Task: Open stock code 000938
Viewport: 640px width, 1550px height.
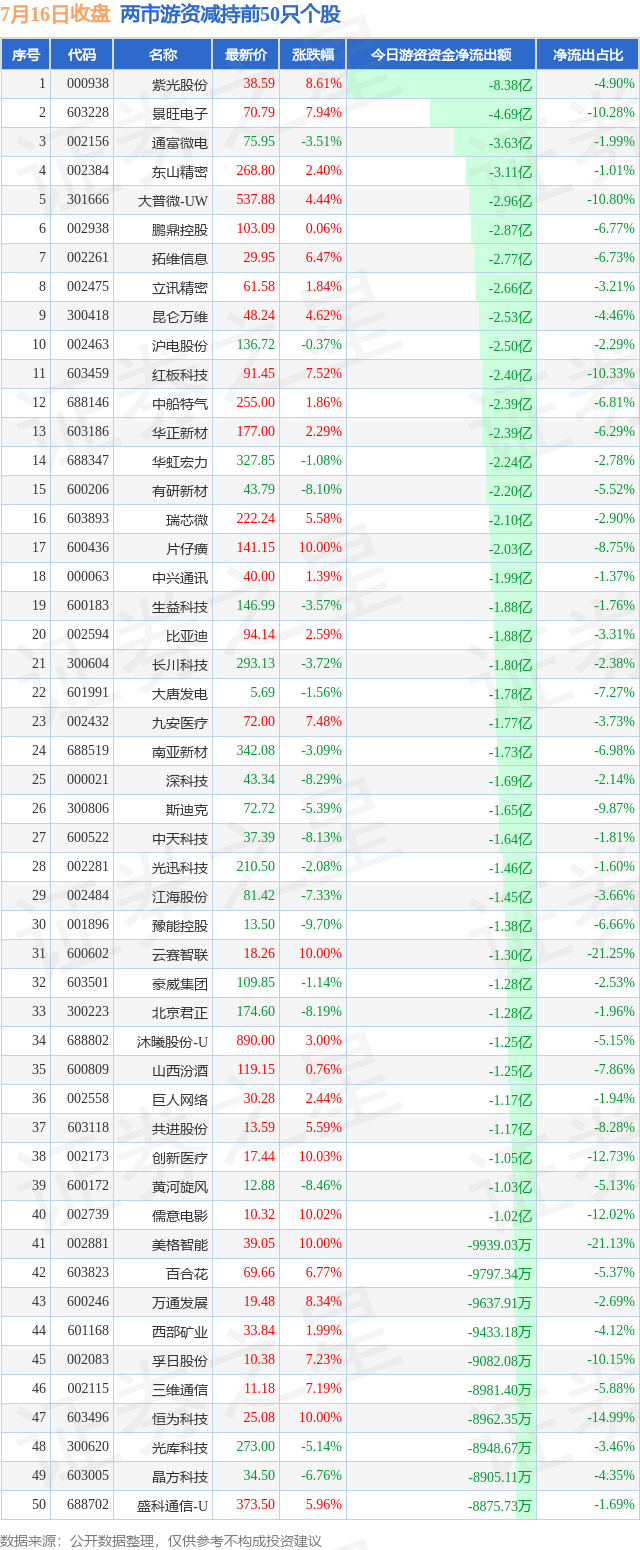Action: coord(89,84)
